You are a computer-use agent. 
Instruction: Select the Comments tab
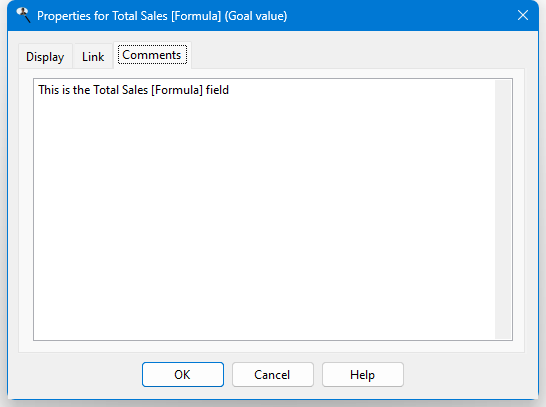point(152,55)
